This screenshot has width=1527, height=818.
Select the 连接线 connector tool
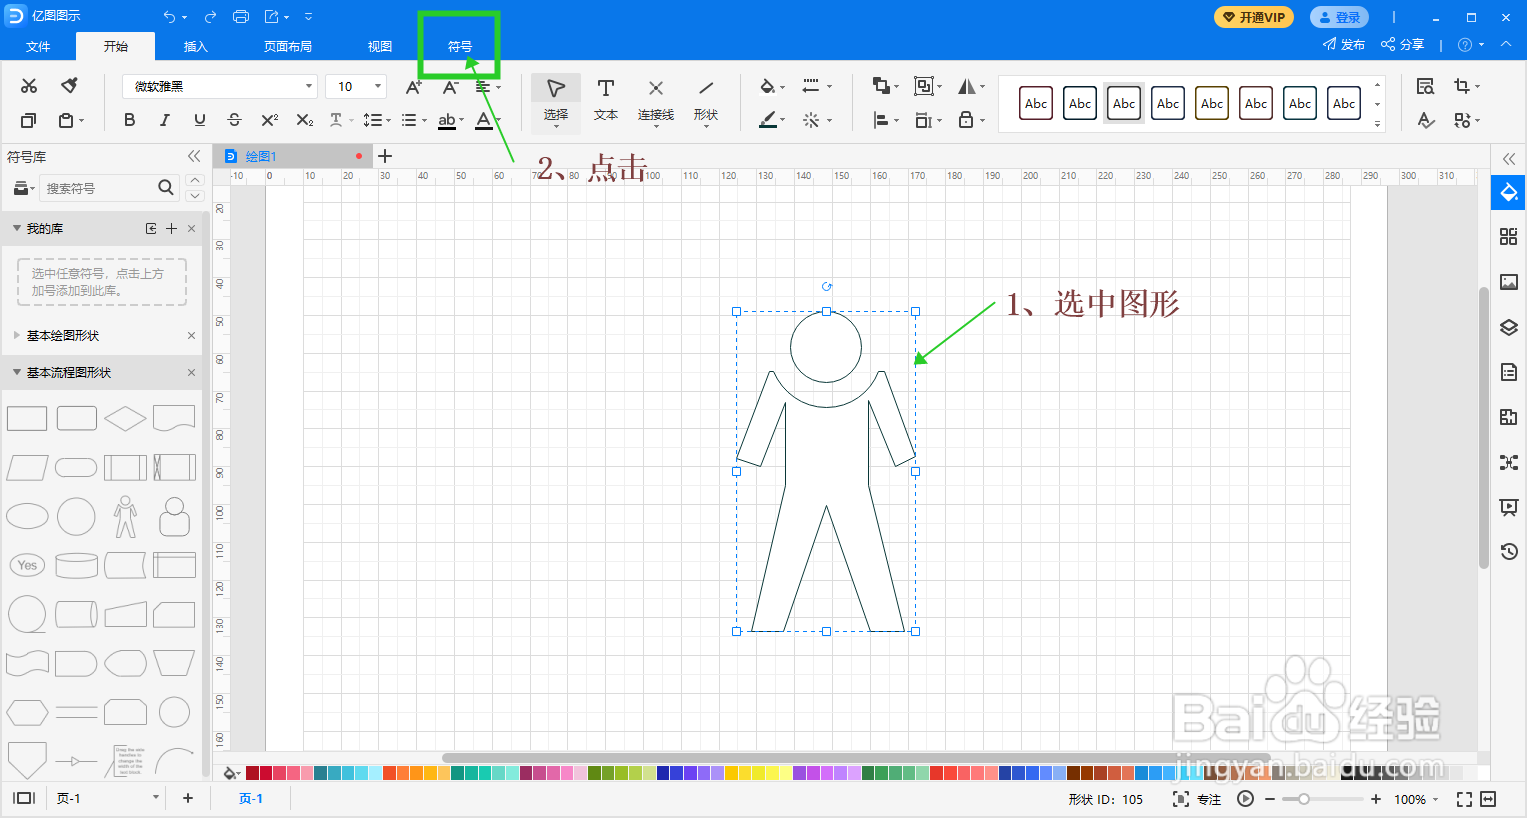pyautogui.click(x=656, y=101)
